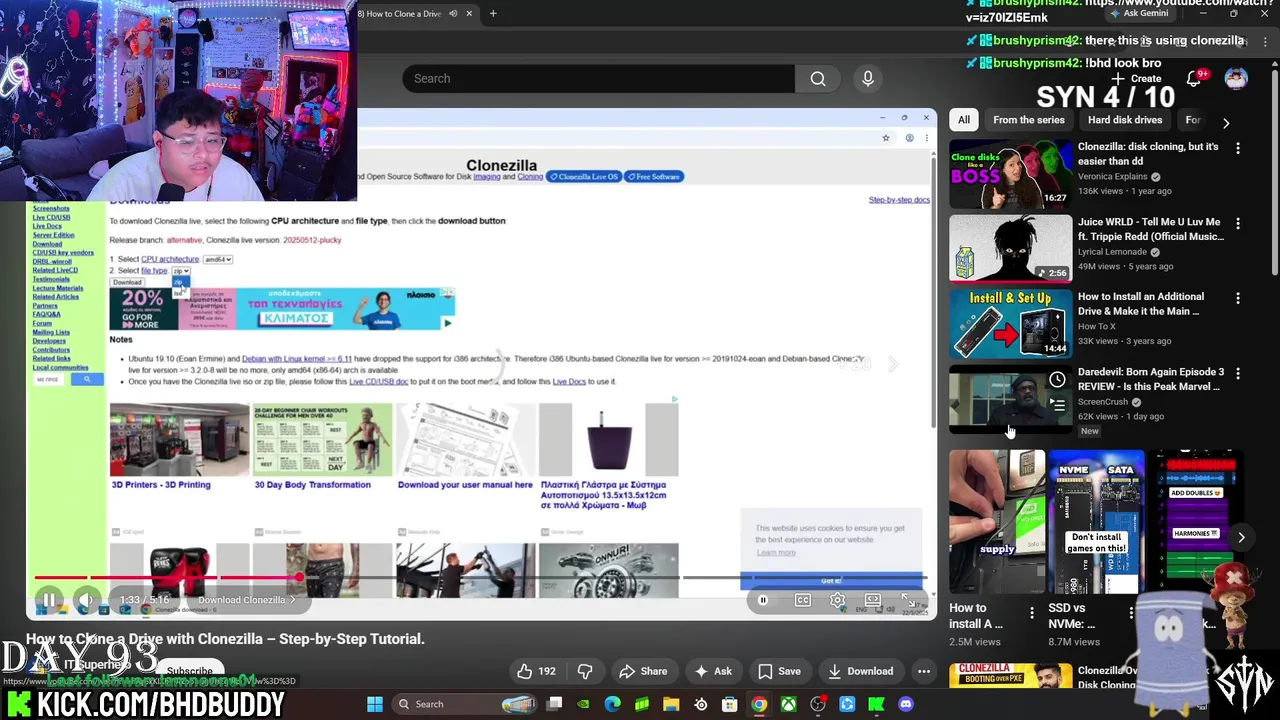Open Task View from the taskbar
The image size is (1280, 720).
coord(554,704)
